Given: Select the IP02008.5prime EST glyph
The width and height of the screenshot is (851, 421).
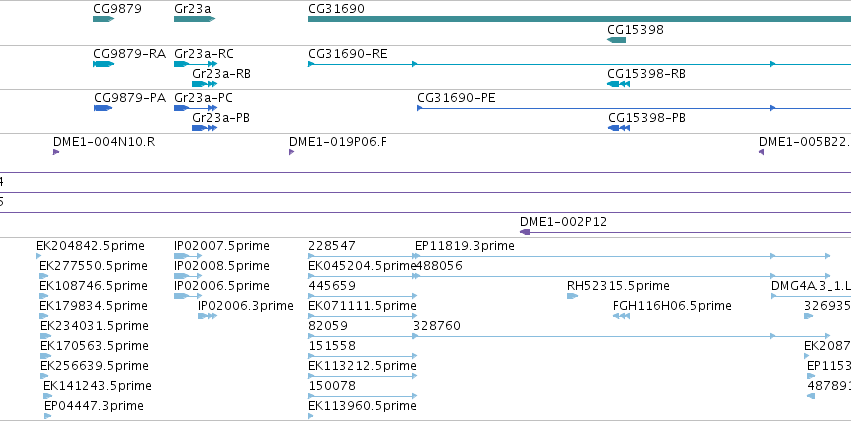Looking at the screenshot, I should coord(188,276).
